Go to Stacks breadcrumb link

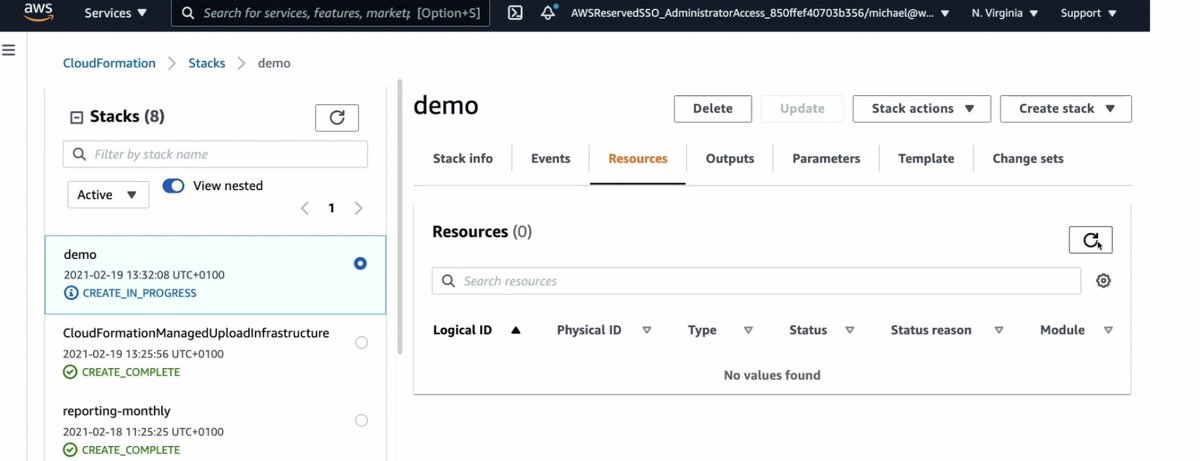pyautogui.click(x=207, y=63)
